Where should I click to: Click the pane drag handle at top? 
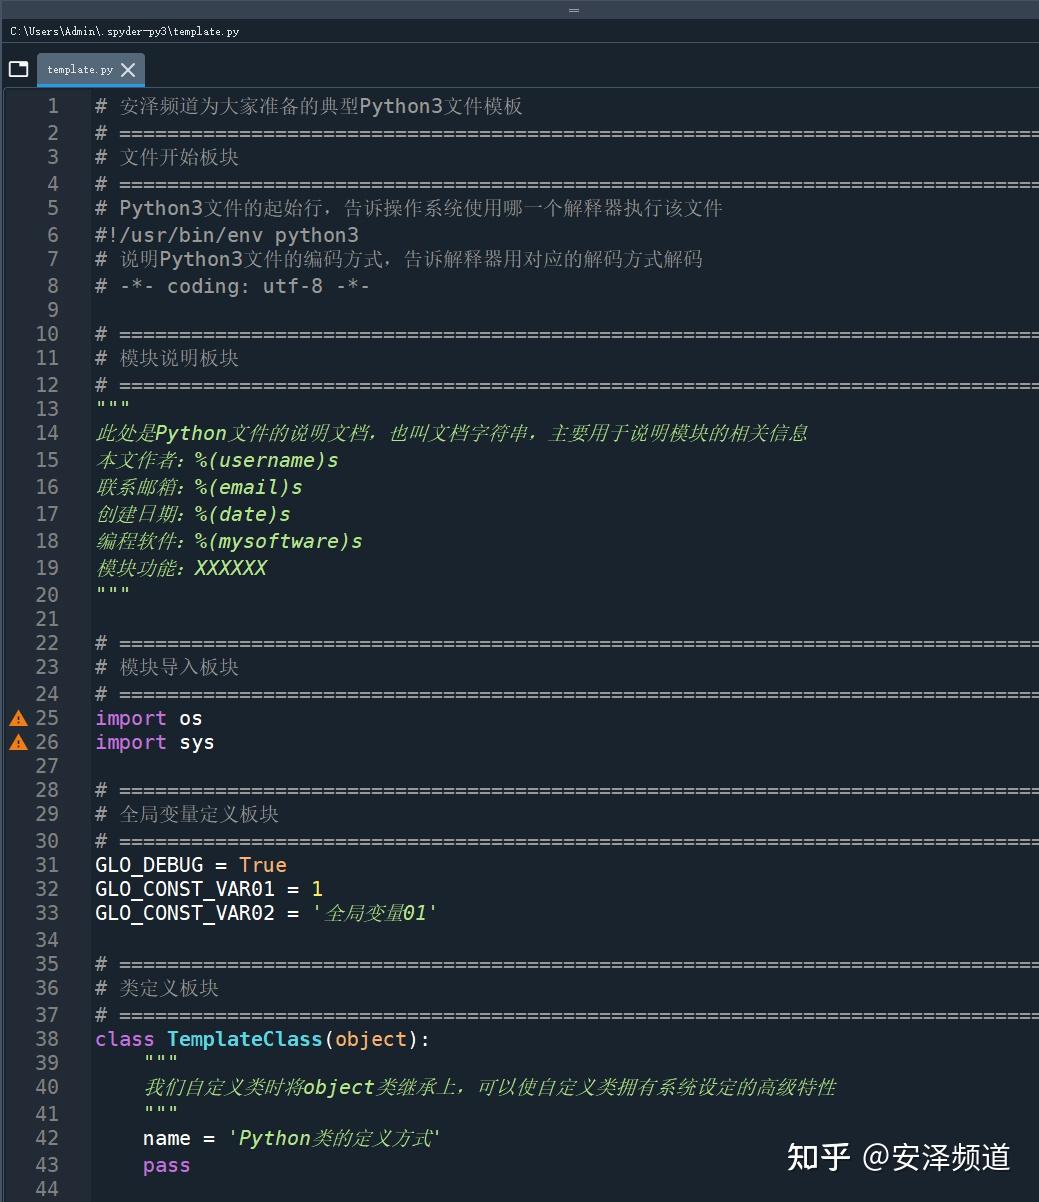click(x=574, y=9)
